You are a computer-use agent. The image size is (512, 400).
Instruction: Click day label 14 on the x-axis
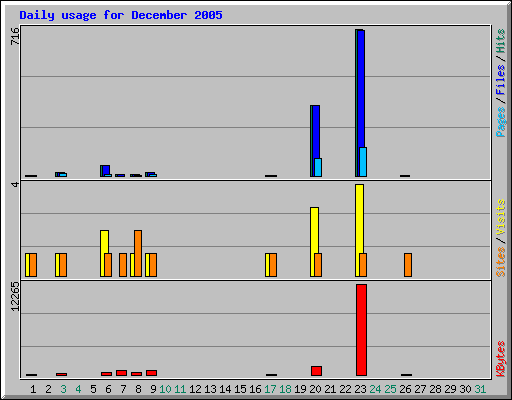225,389
